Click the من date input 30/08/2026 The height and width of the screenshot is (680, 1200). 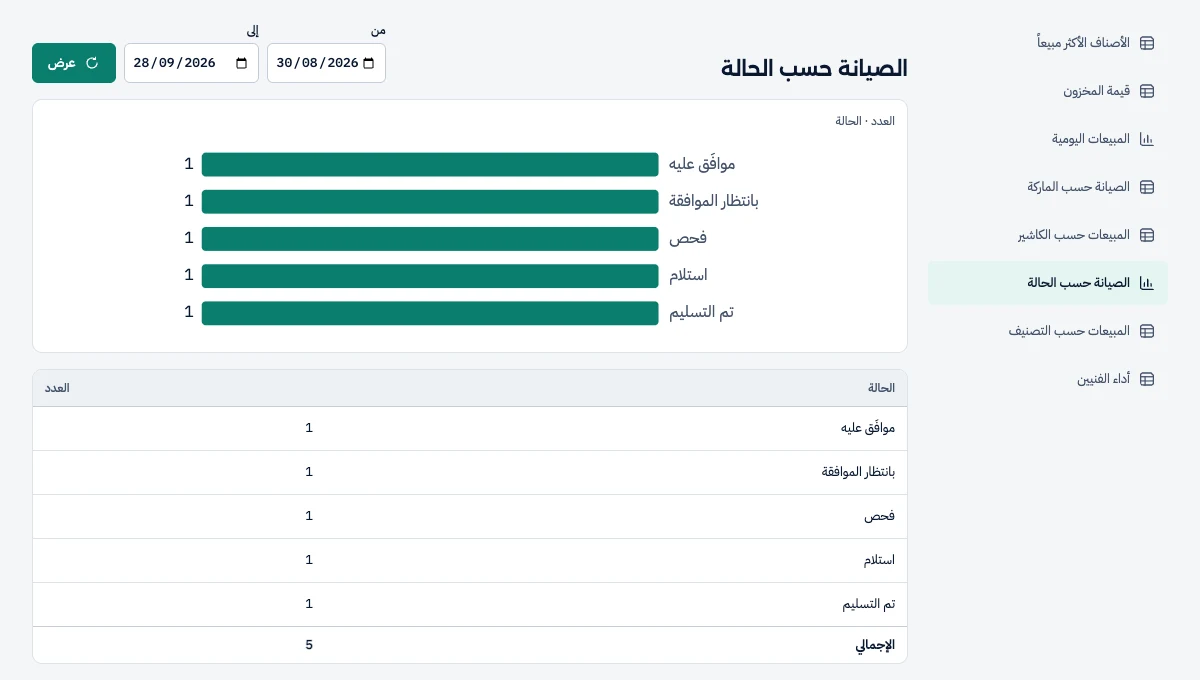point(326,63)
